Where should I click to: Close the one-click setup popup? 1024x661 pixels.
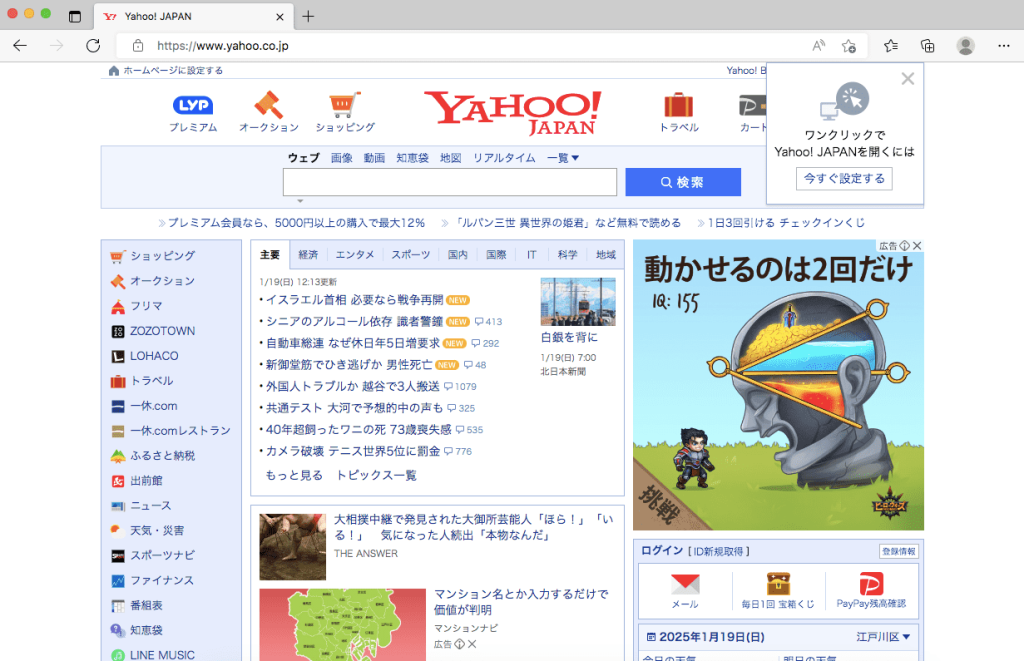tap(908, 79)
